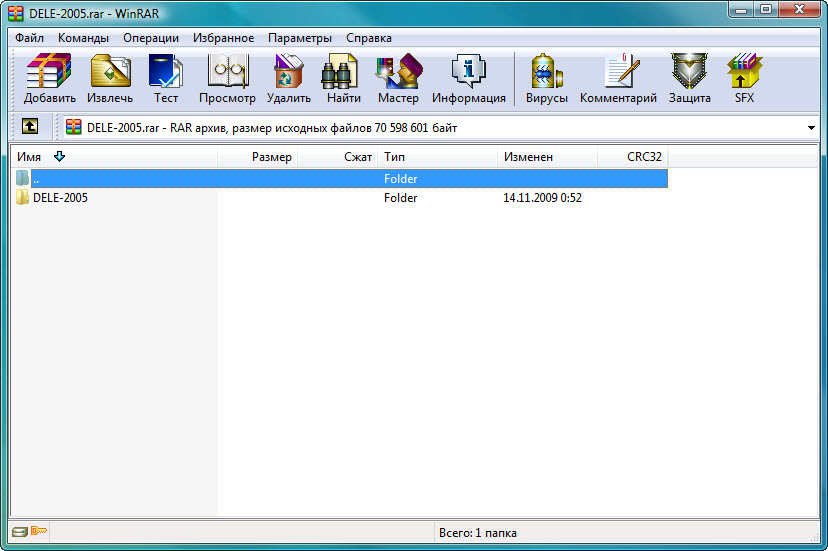This screenshot has width=828, height=551.
Task: Click the key password icon in status bar
Action: pyautogui.click(x=39, y=530)
